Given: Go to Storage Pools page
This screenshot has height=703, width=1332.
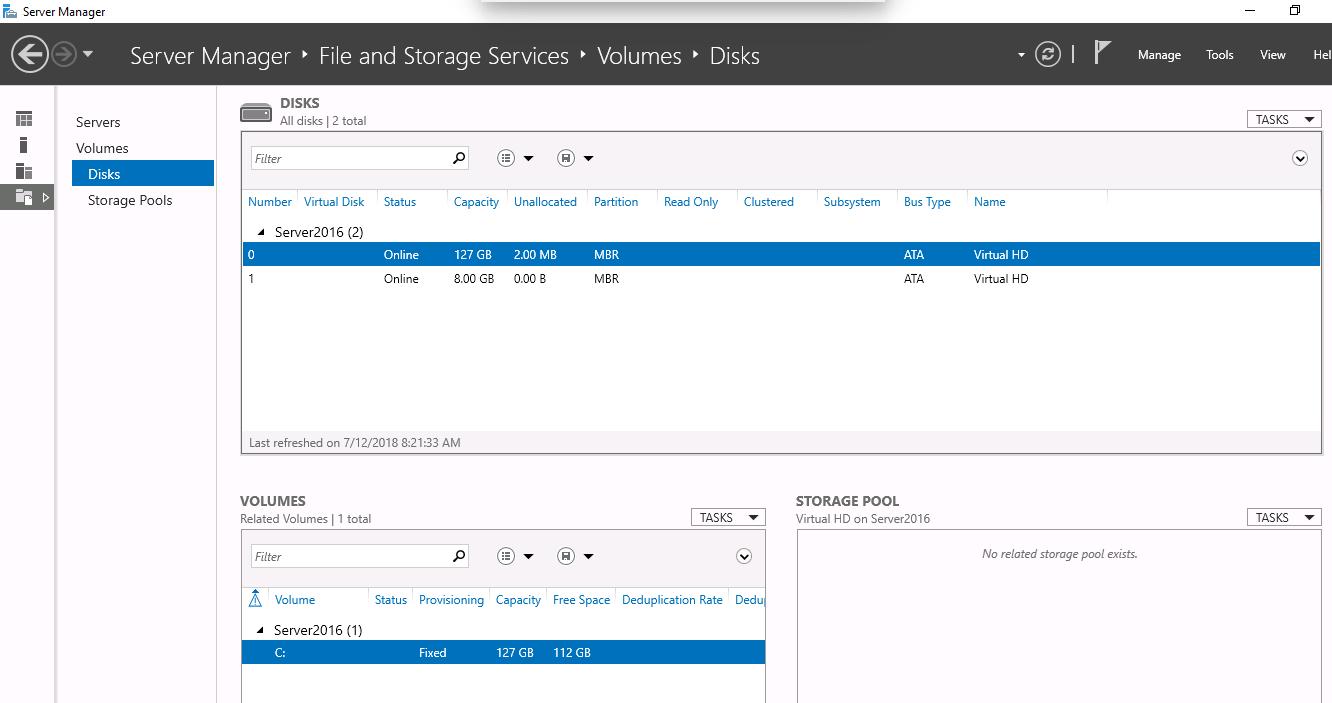Looking at the screenshot, I should click(130, 200).
